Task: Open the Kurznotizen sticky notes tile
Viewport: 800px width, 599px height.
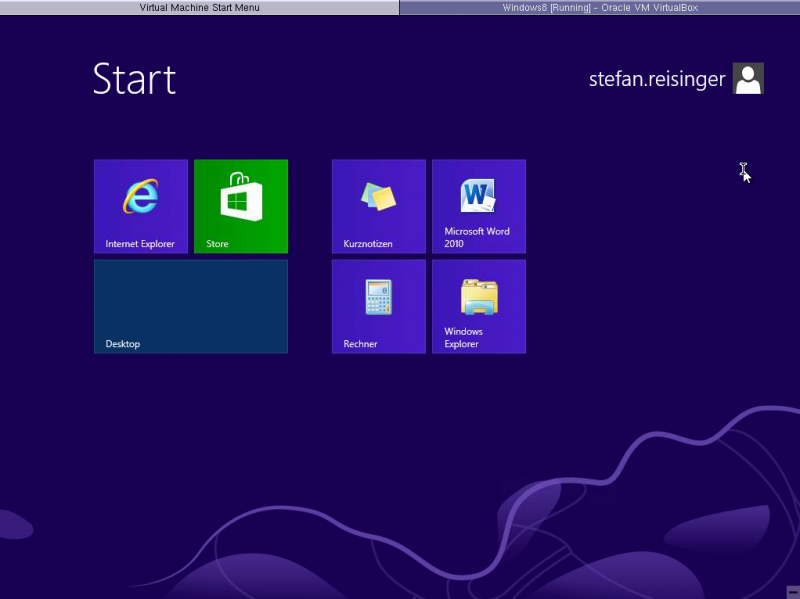Action: click(x=379, y=206)
